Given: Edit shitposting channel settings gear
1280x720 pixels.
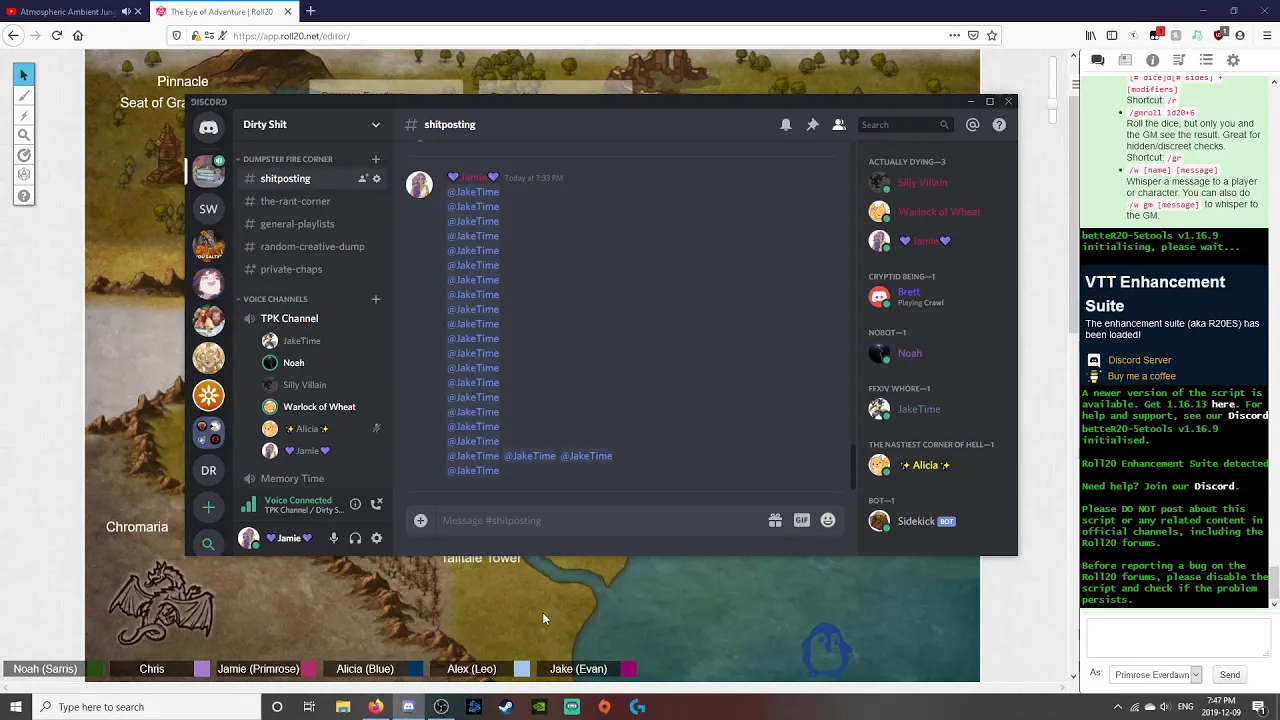Looking at the screenshot, I should [x=376, y=179].
